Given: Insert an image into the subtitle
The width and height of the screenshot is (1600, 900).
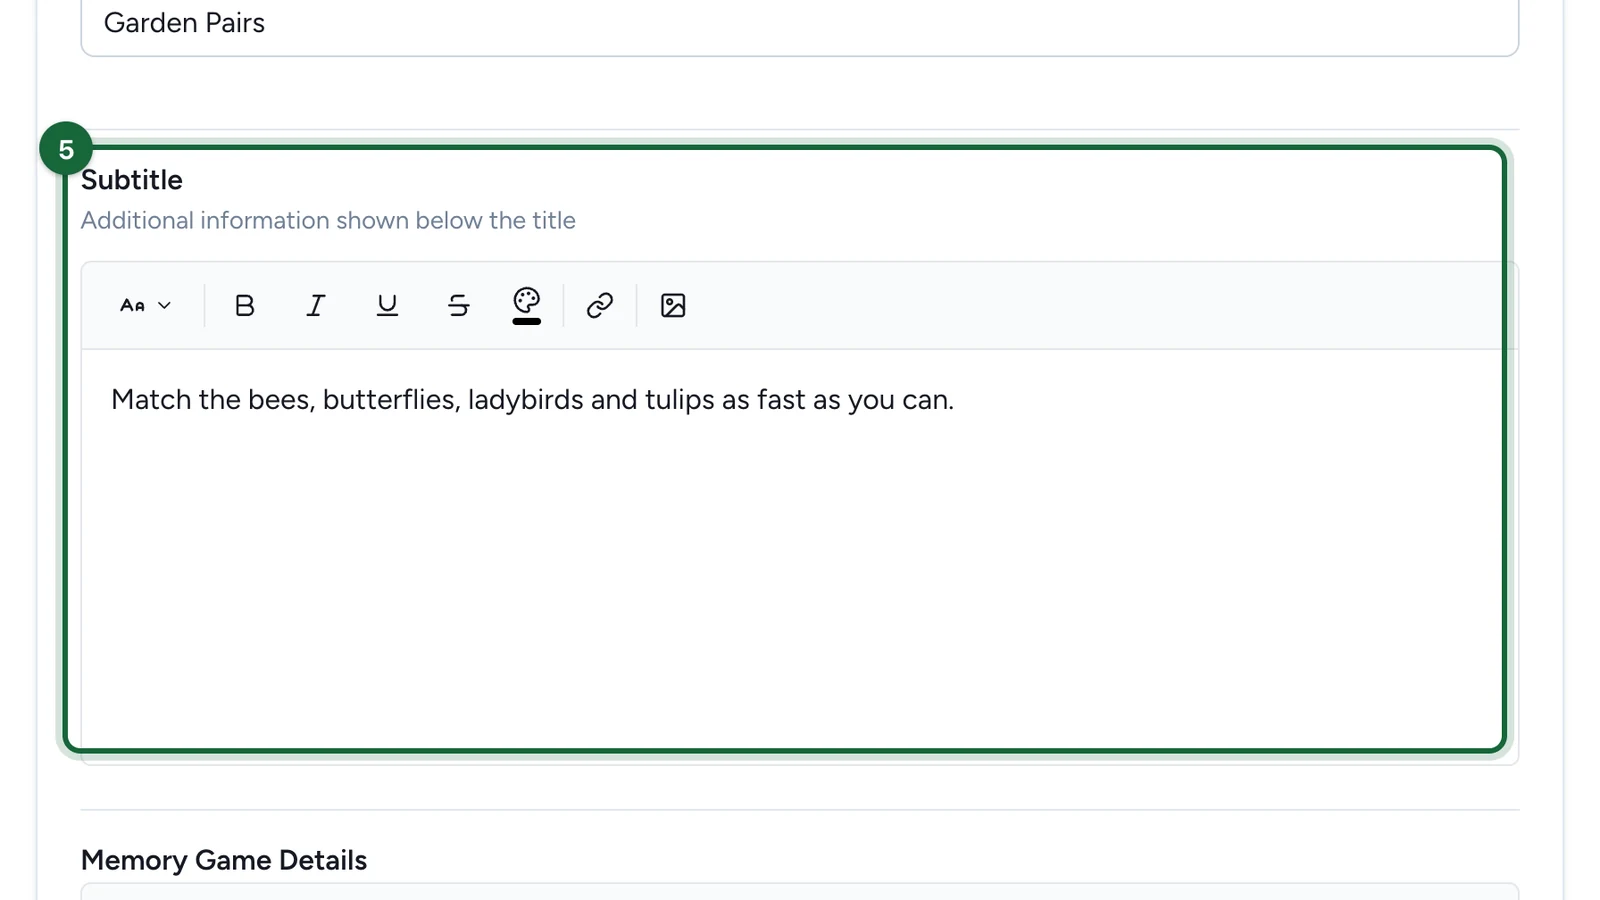Looking at the screenshot, I should pos(673,305).
